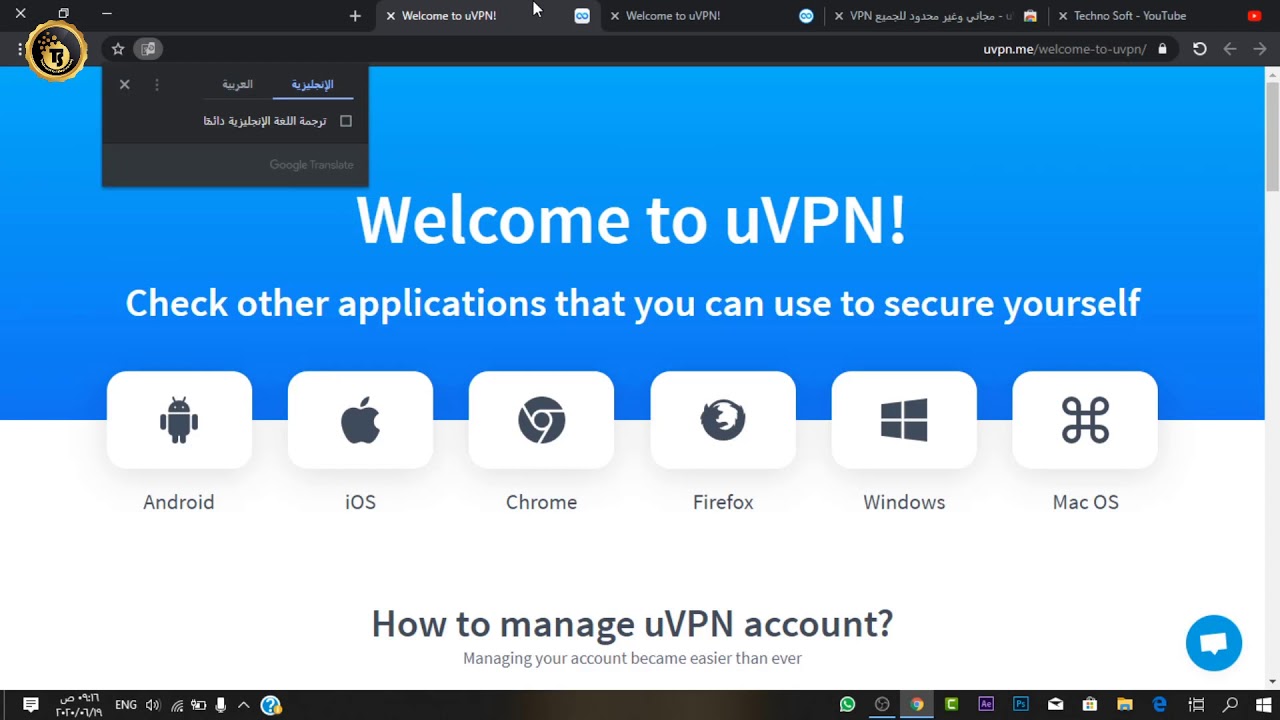Close the Google Translate popup

pos(125,85)
